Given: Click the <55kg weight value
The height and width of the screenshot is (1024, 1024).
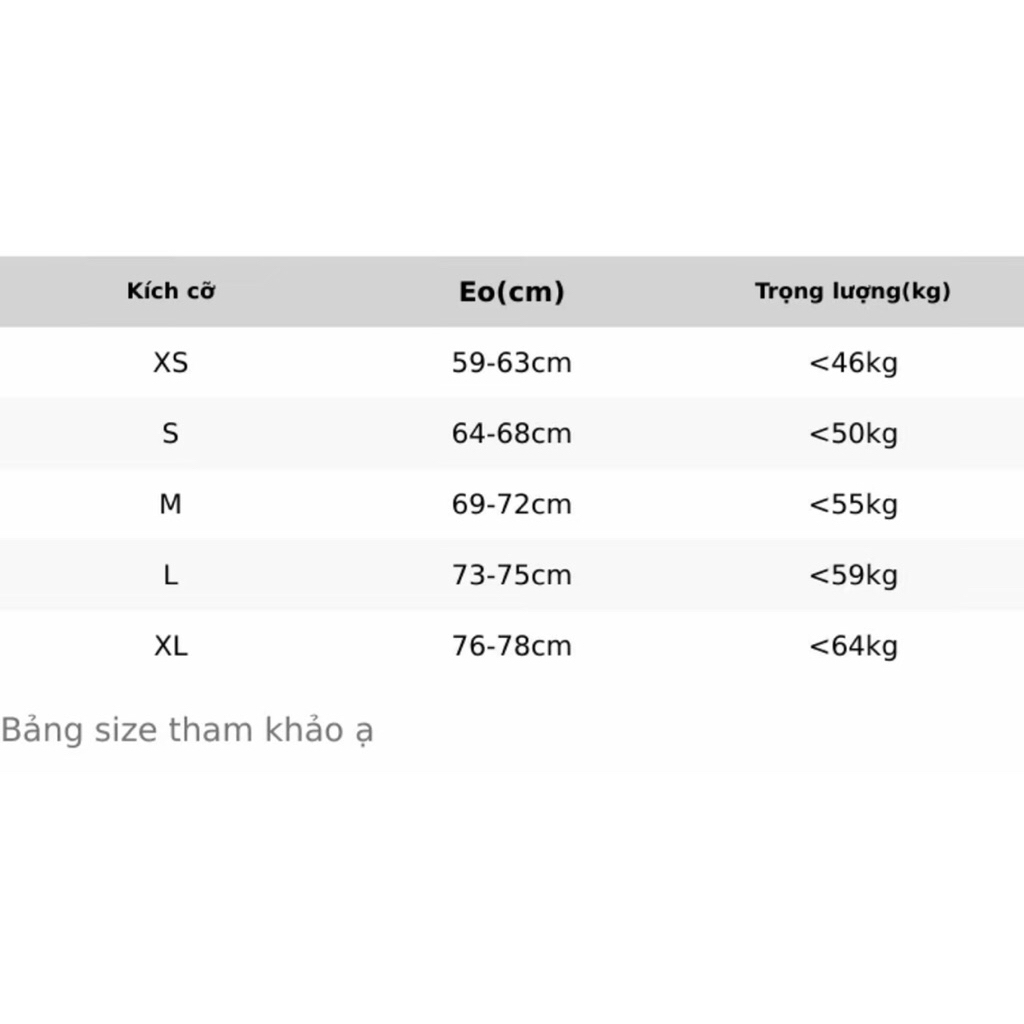Looking at the screenshot, I should pos(853,505).
